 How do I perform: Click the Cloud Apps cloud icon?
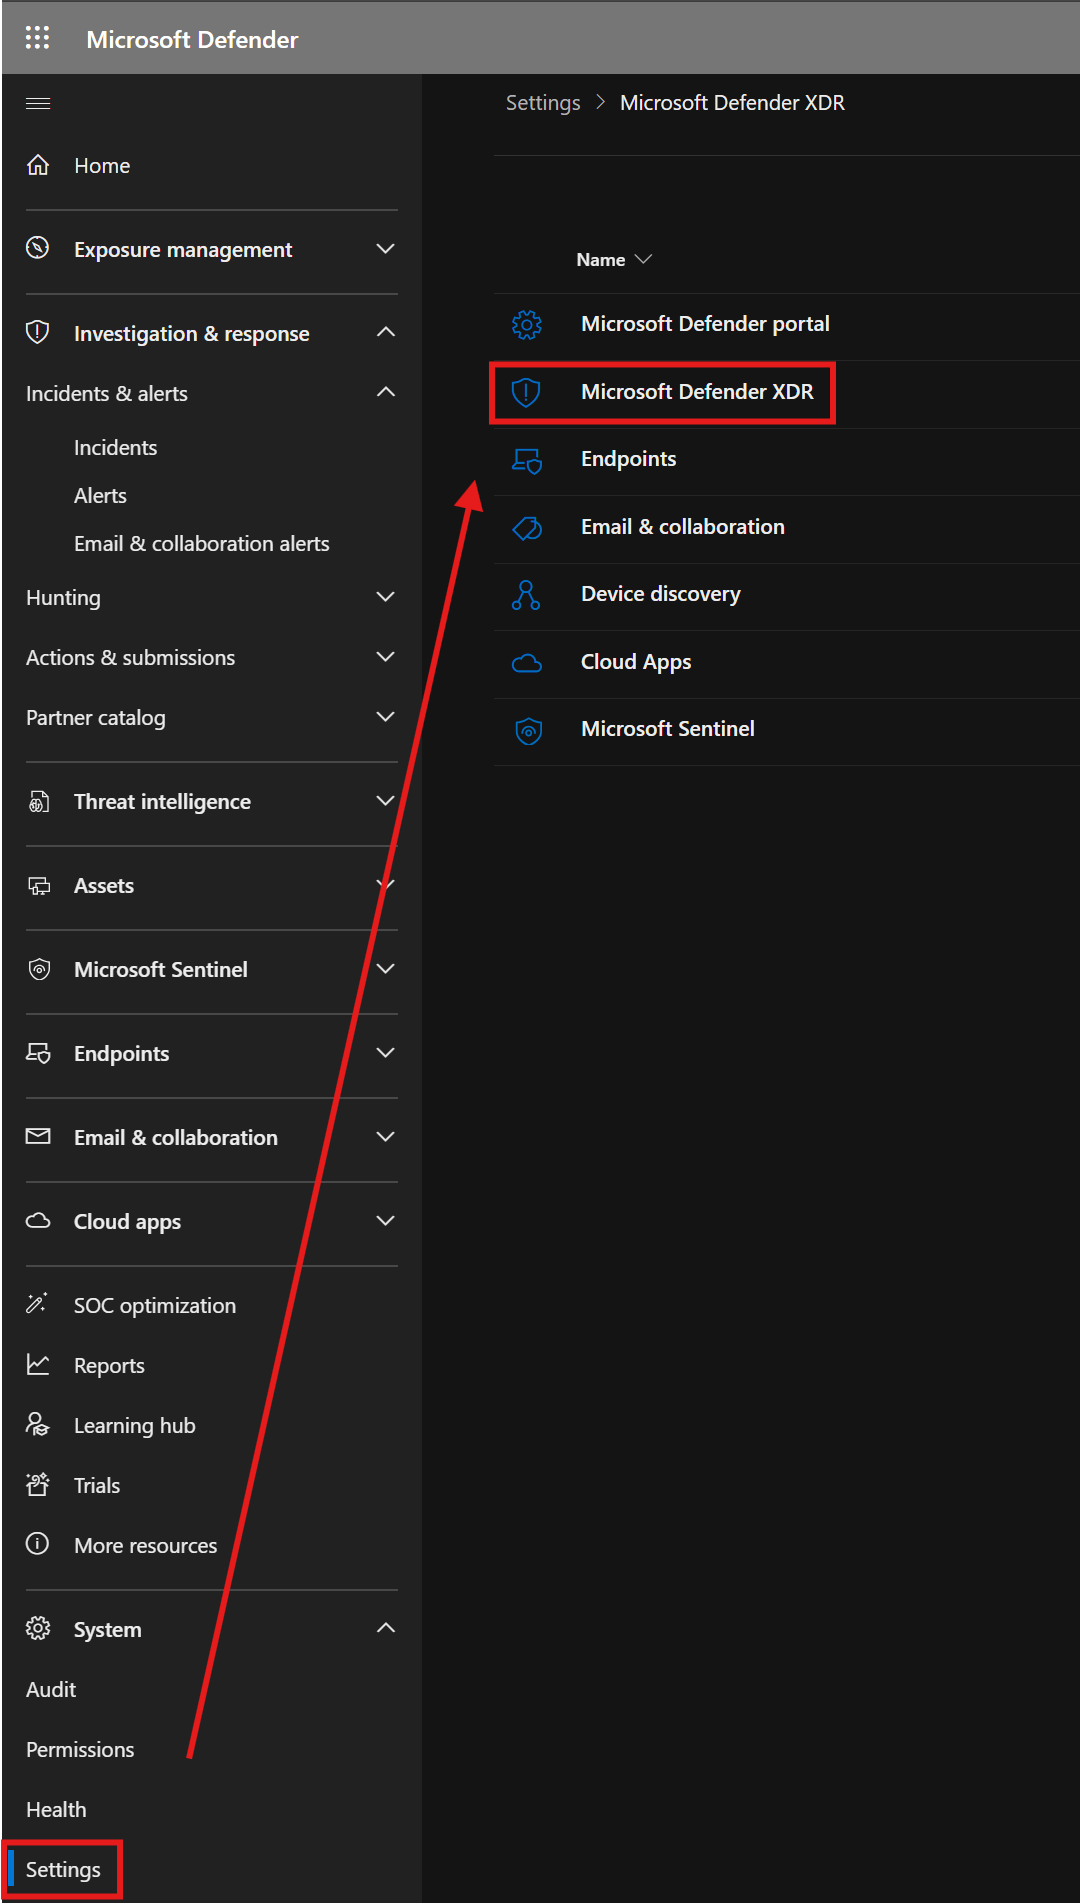[x=527, y=662]
